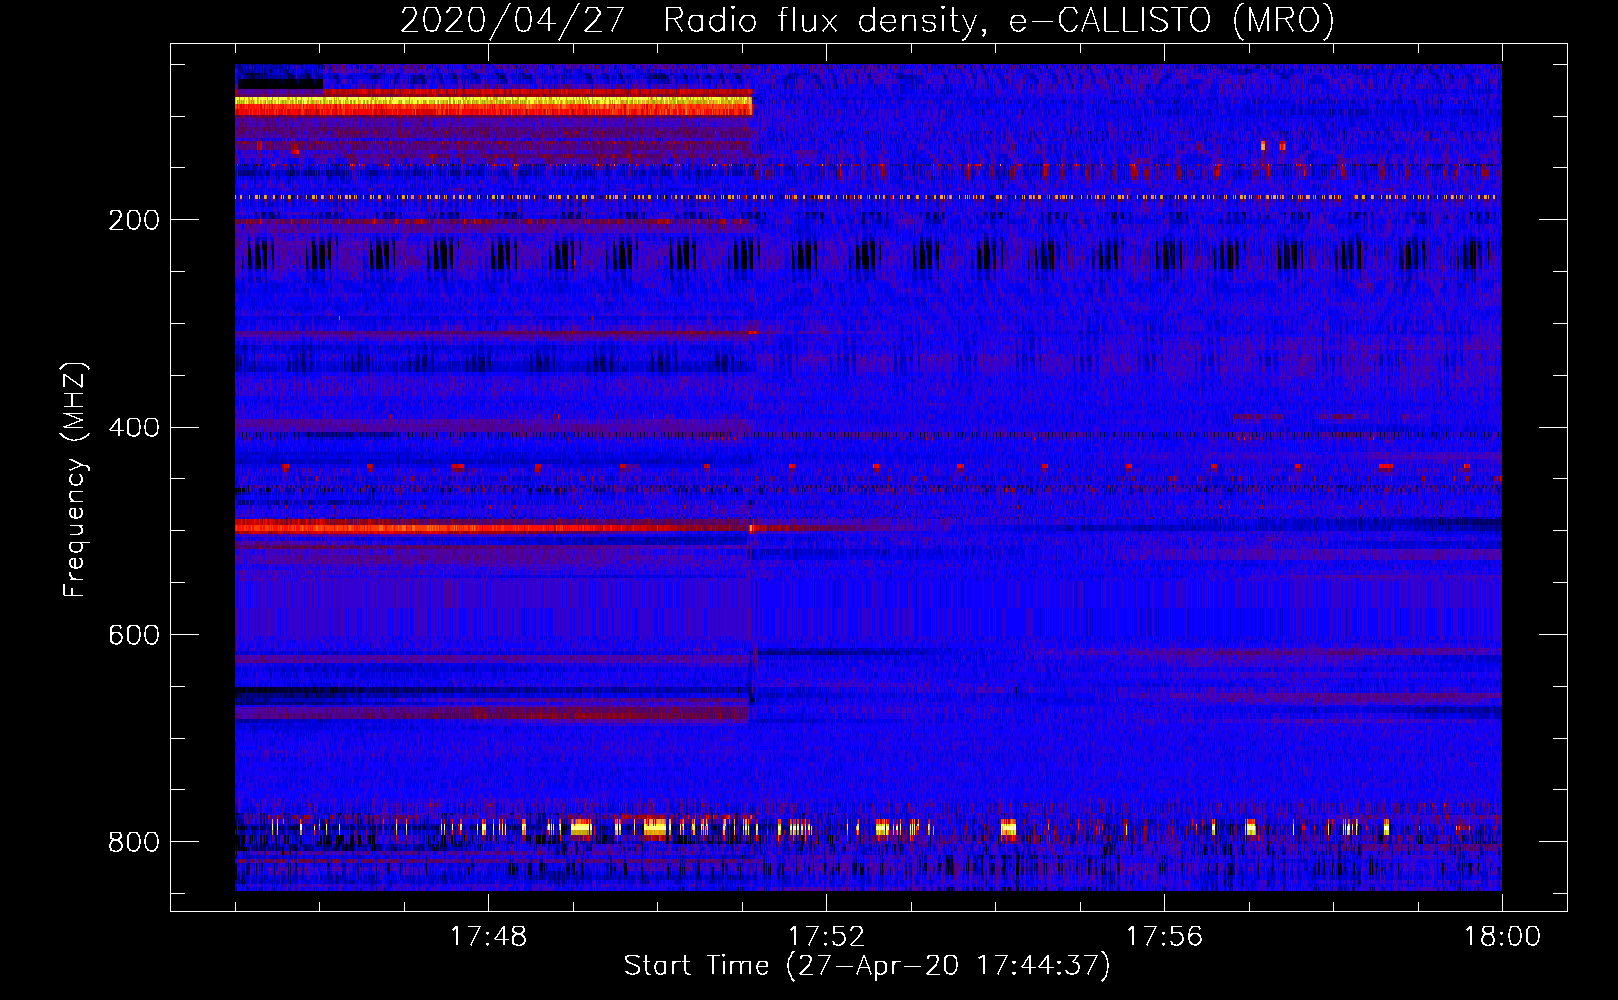
Task: Click the "Start Time (27-Apr-20 17:44:37)" label
Action: pyautogui.click(x=867, y=966)
